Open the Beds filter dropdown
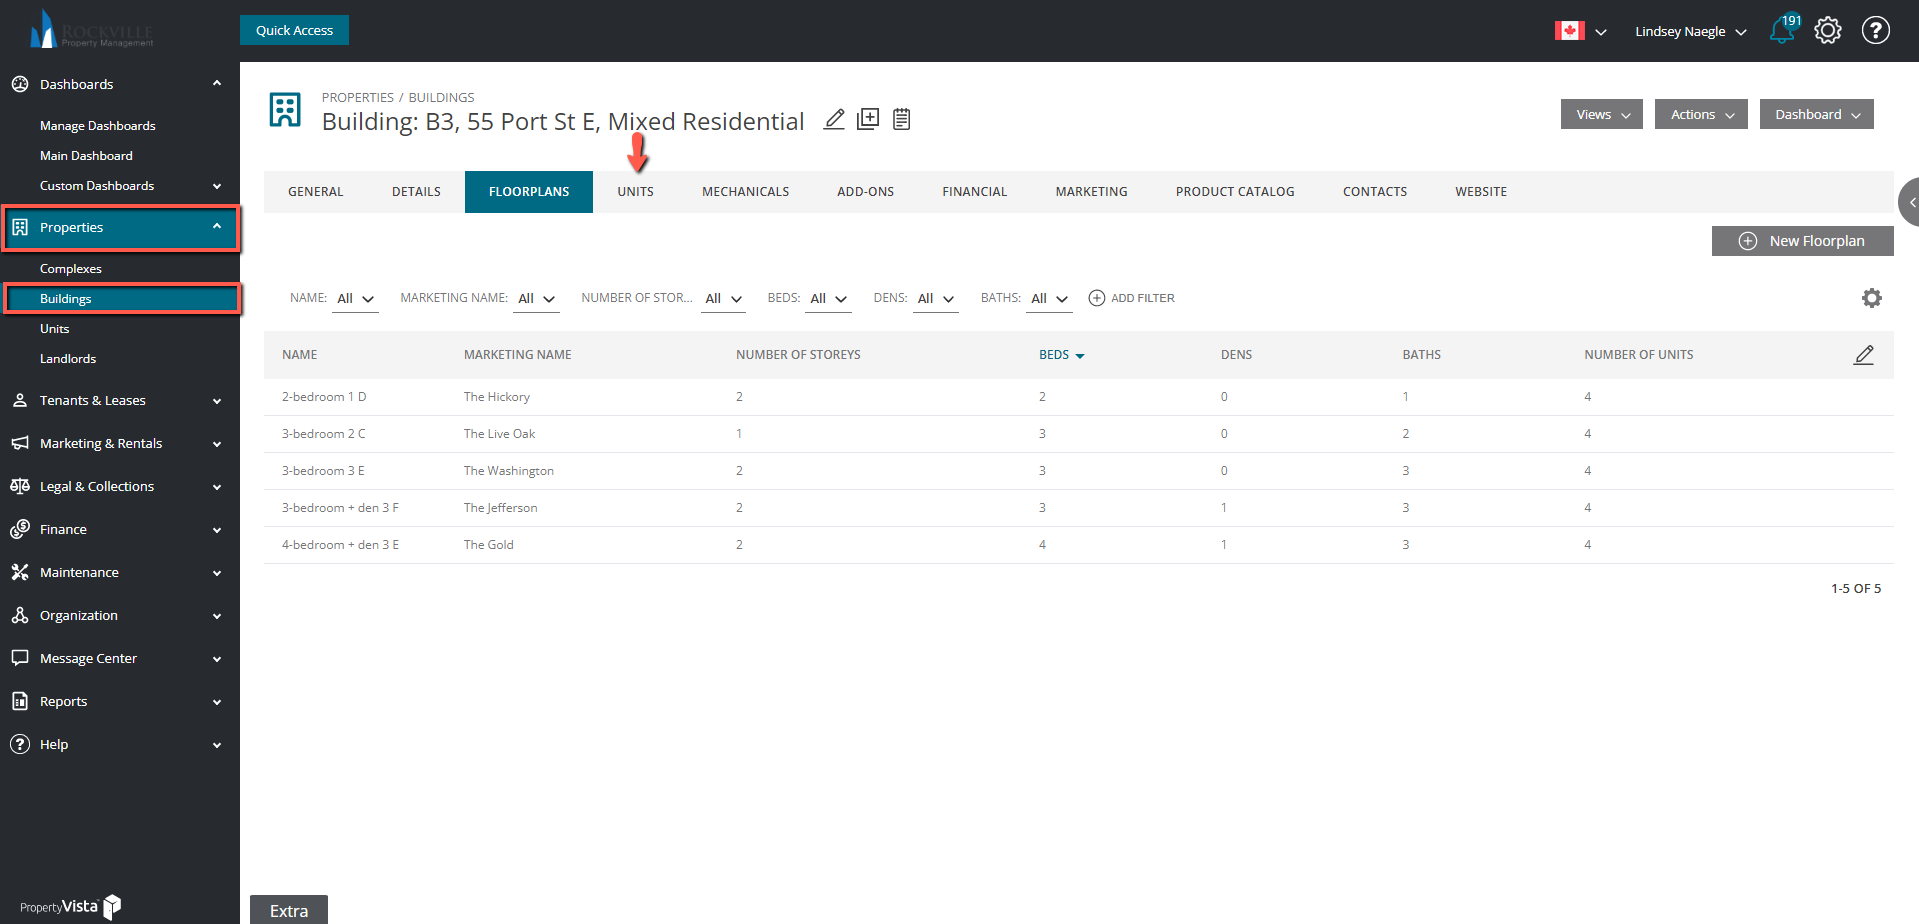The height and width of the screenshot is (924, 1919). (828, 299)
